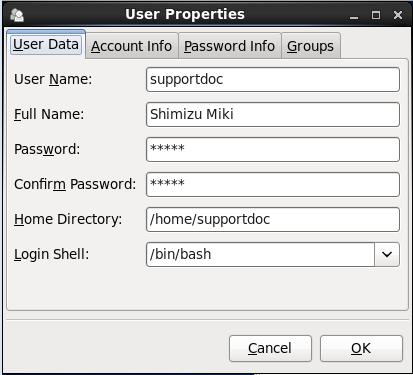This screenshot has height=375, width=413.
Task: Click the /bin/bash Login Shell text entry
Action: 260,254
